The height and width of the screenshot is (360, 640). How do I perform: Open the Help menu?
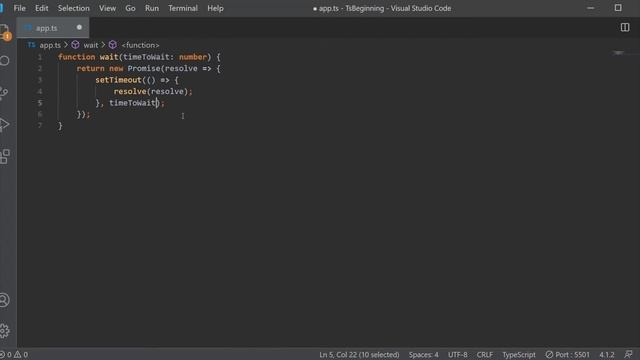pos(215,8)
